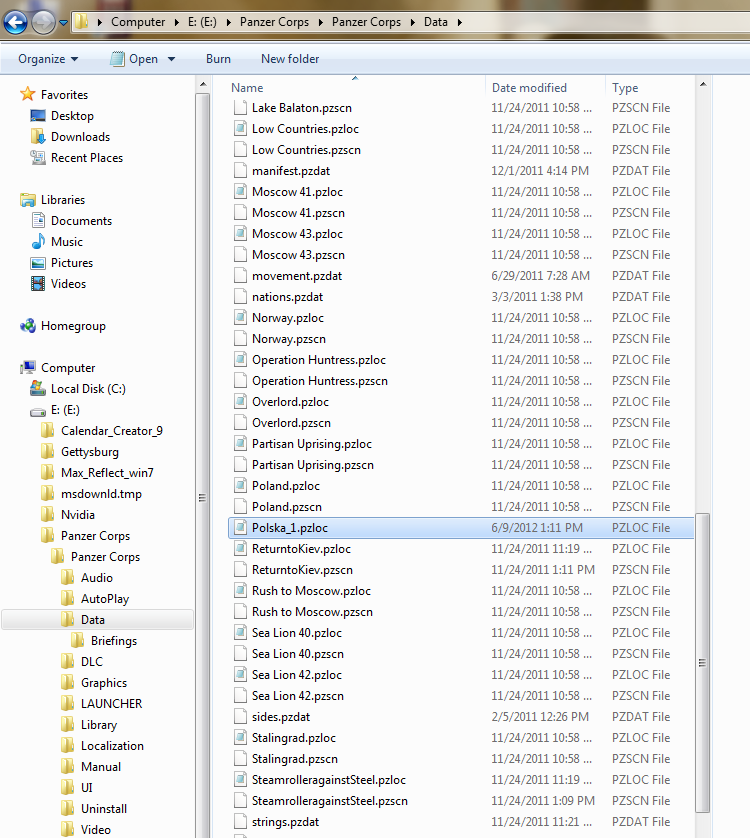Open the Pictures library

point(72,263)
